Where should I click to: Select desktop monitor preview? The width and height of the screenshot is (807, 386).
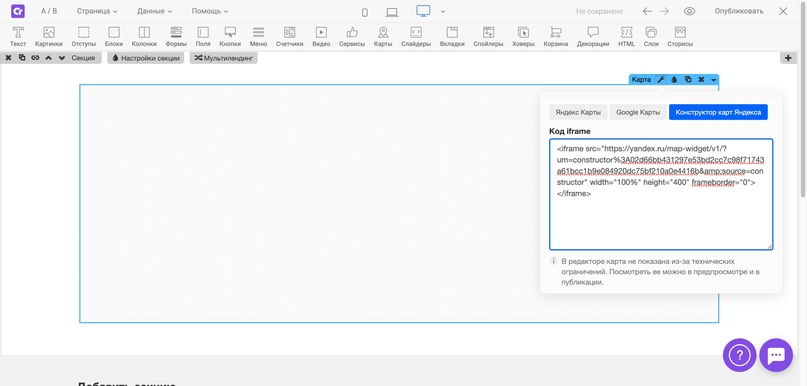coord(424,11)
